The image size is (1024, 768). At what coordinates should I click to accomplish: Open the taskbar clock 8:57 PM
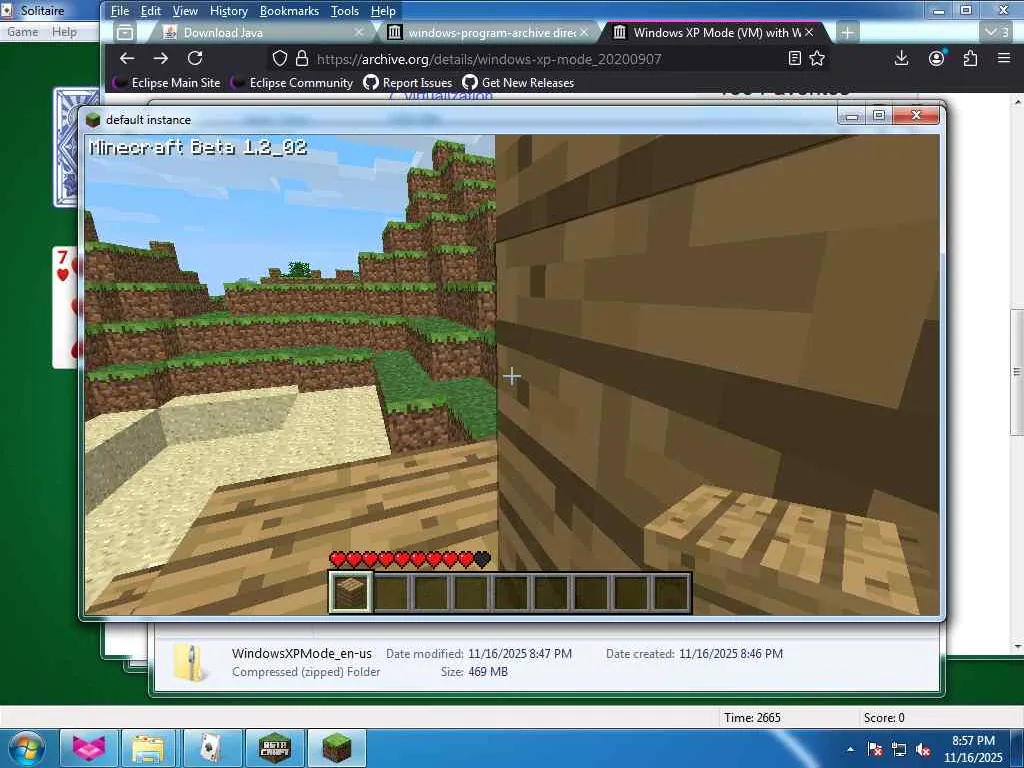click(x=973, y=748)
